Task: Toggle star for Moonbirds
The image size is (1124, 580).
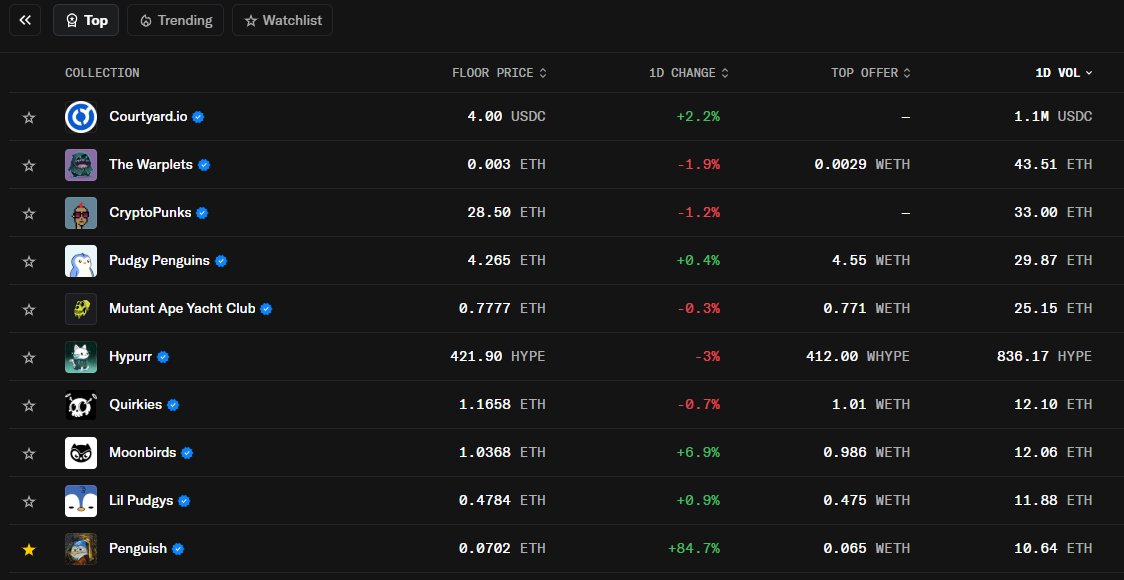Action: [x=29, y=453]
